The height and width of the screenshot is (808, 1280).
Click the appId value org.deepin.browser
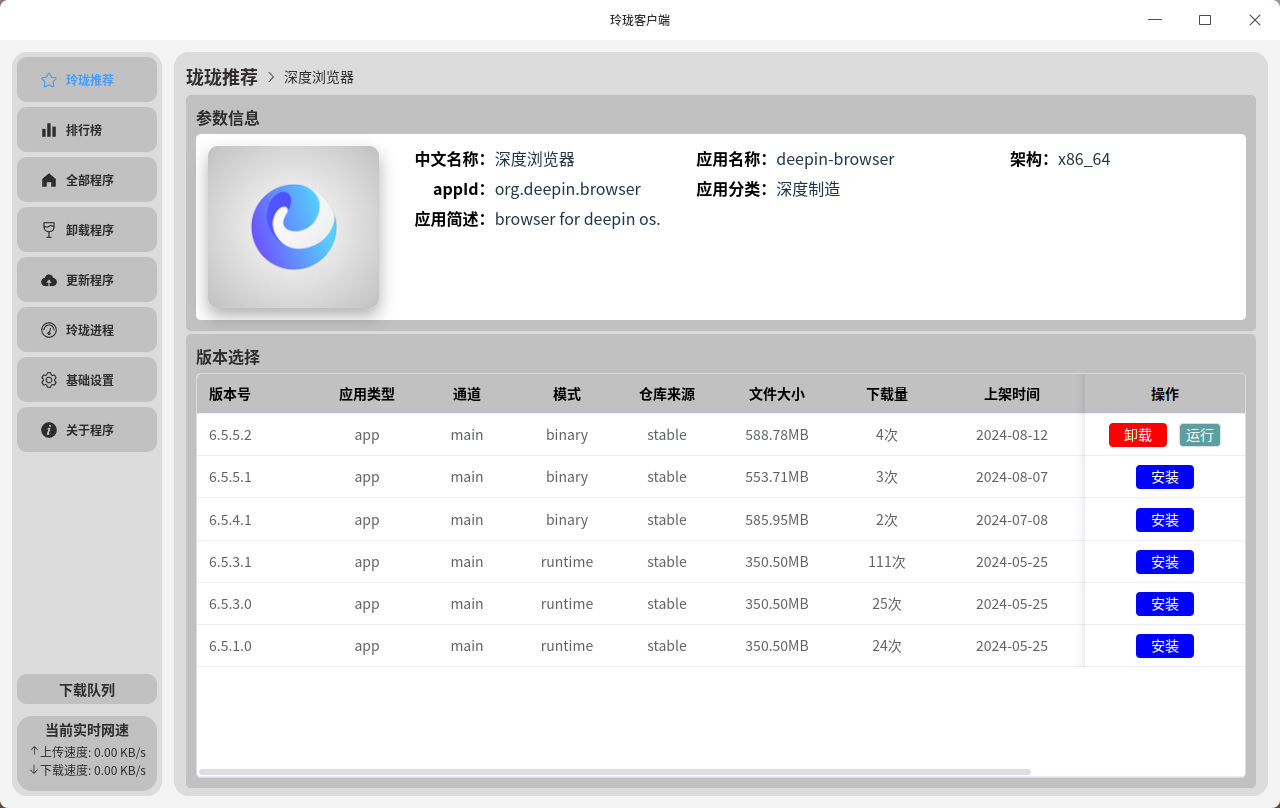pos(568,189)
